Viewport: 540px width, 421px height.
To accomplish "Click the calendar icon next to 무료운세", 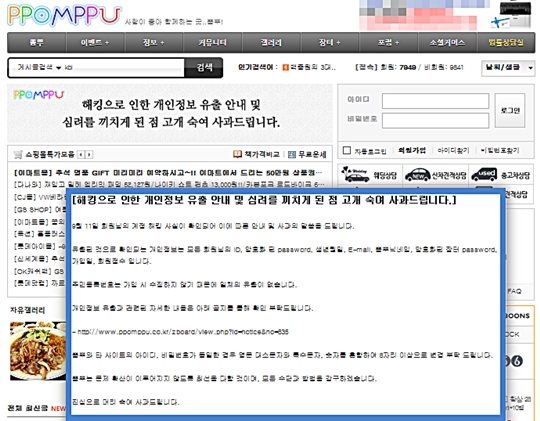I will (292, 154).
